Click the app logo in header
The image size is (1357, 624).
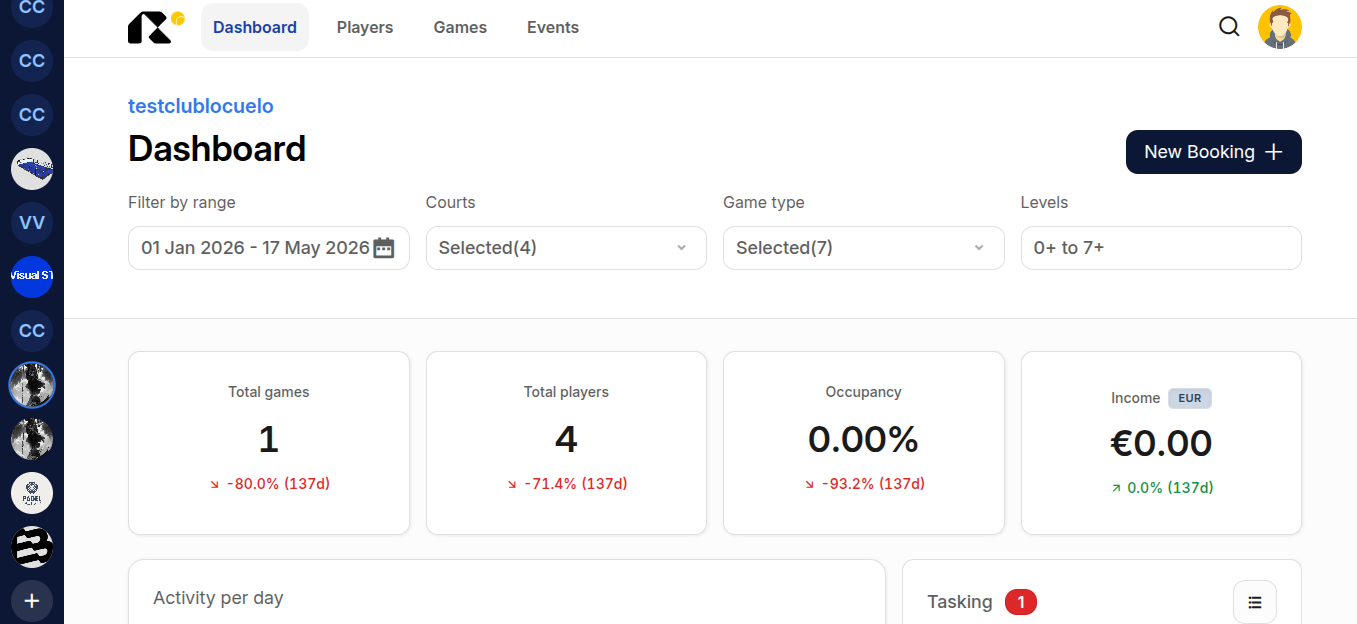click(156, 27)
